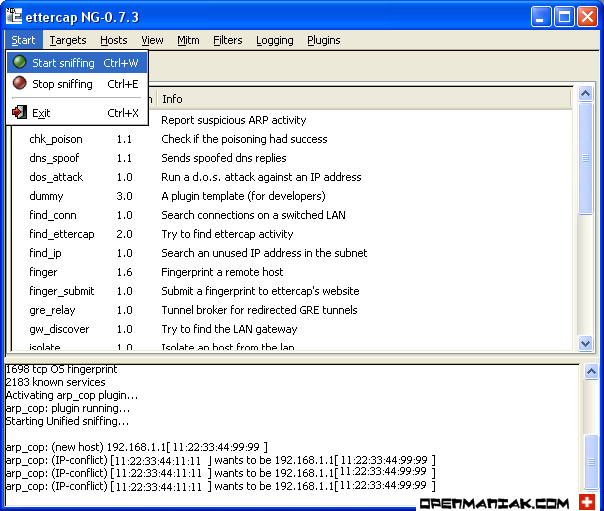Open the Targets menu
Viewport: 604px width, 511px height.
[x=68, y=40]
